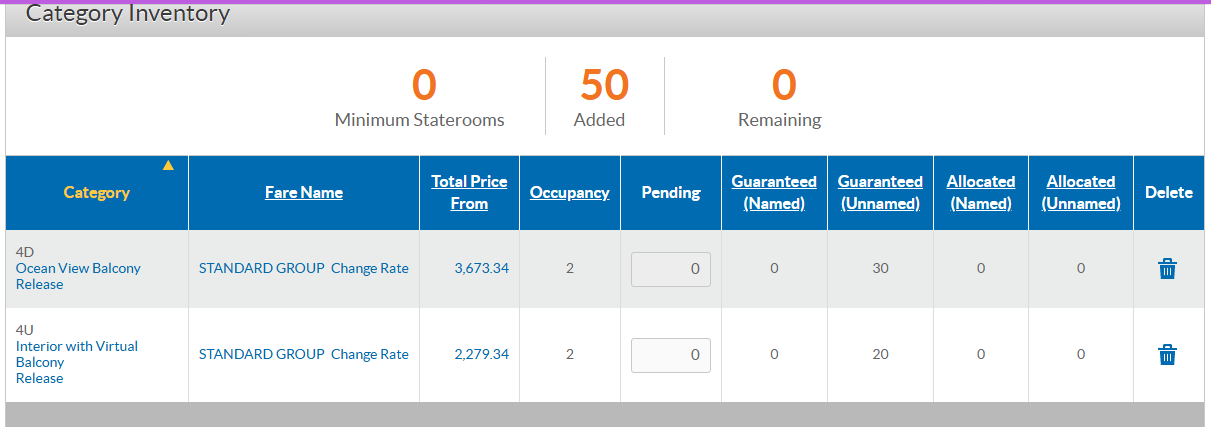
Task: Sort by Guaranteed (Unnamed) column
Action: coord(880,192)
